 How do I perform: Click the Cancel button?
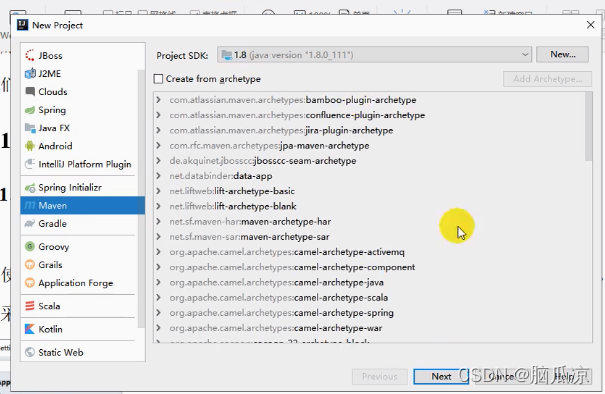click(x=502, y=376)
